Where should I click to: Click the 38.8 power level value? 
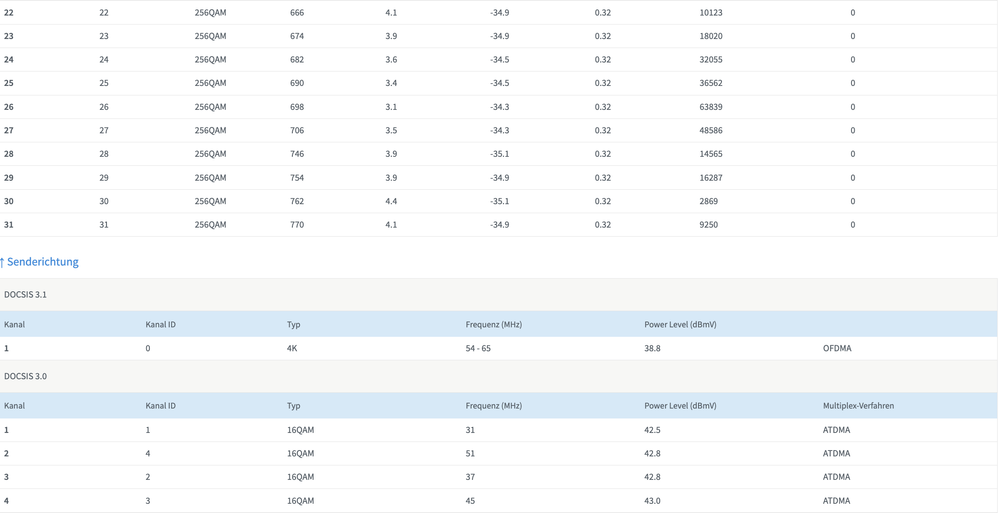point(652,349)
